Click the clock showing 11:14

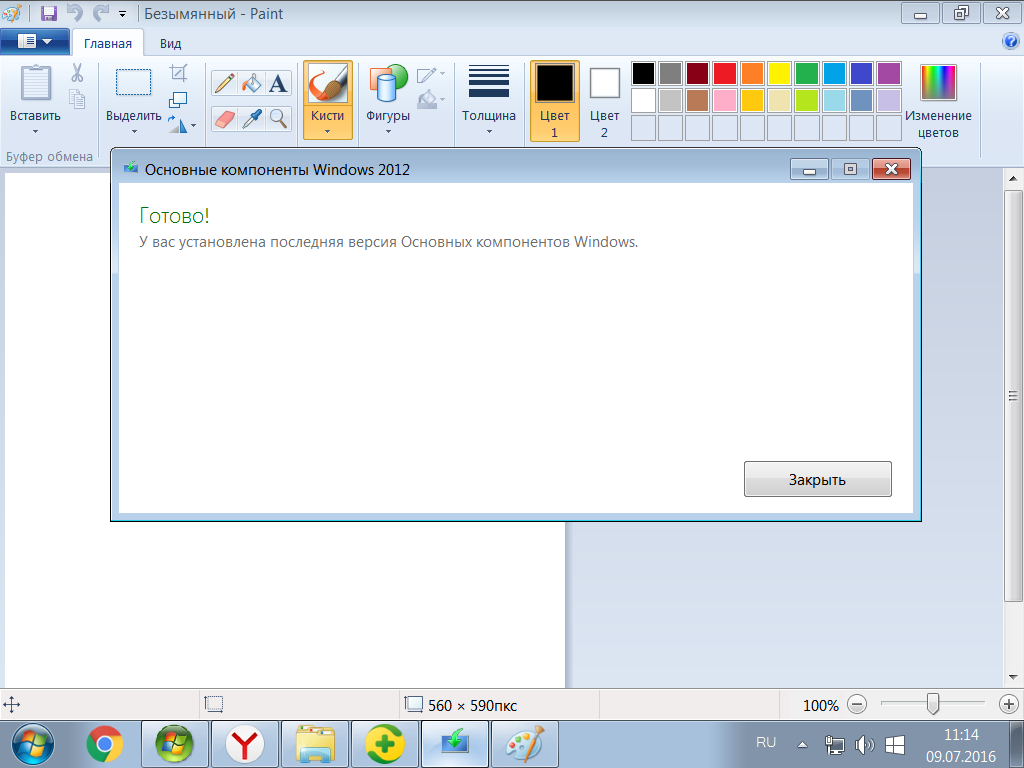pos(961,735)
